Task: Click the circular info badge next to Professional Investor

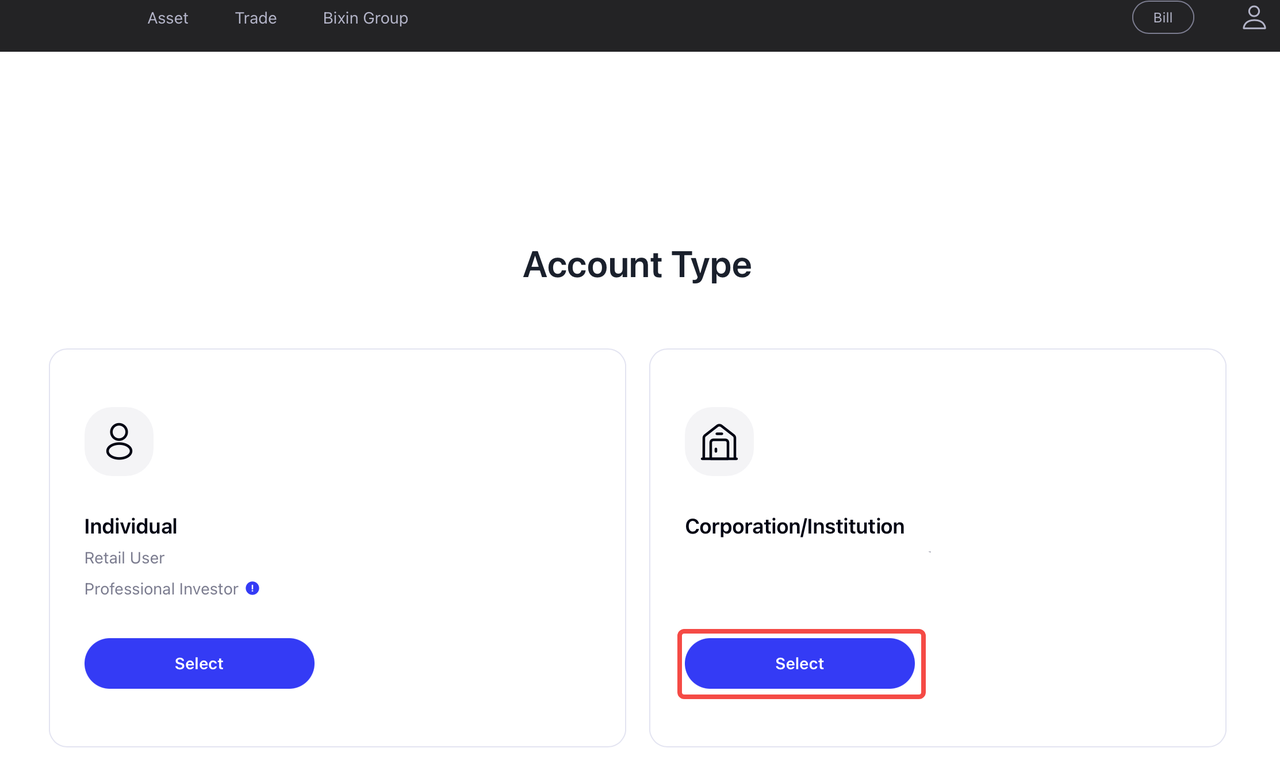Action: tap(251, 588)
